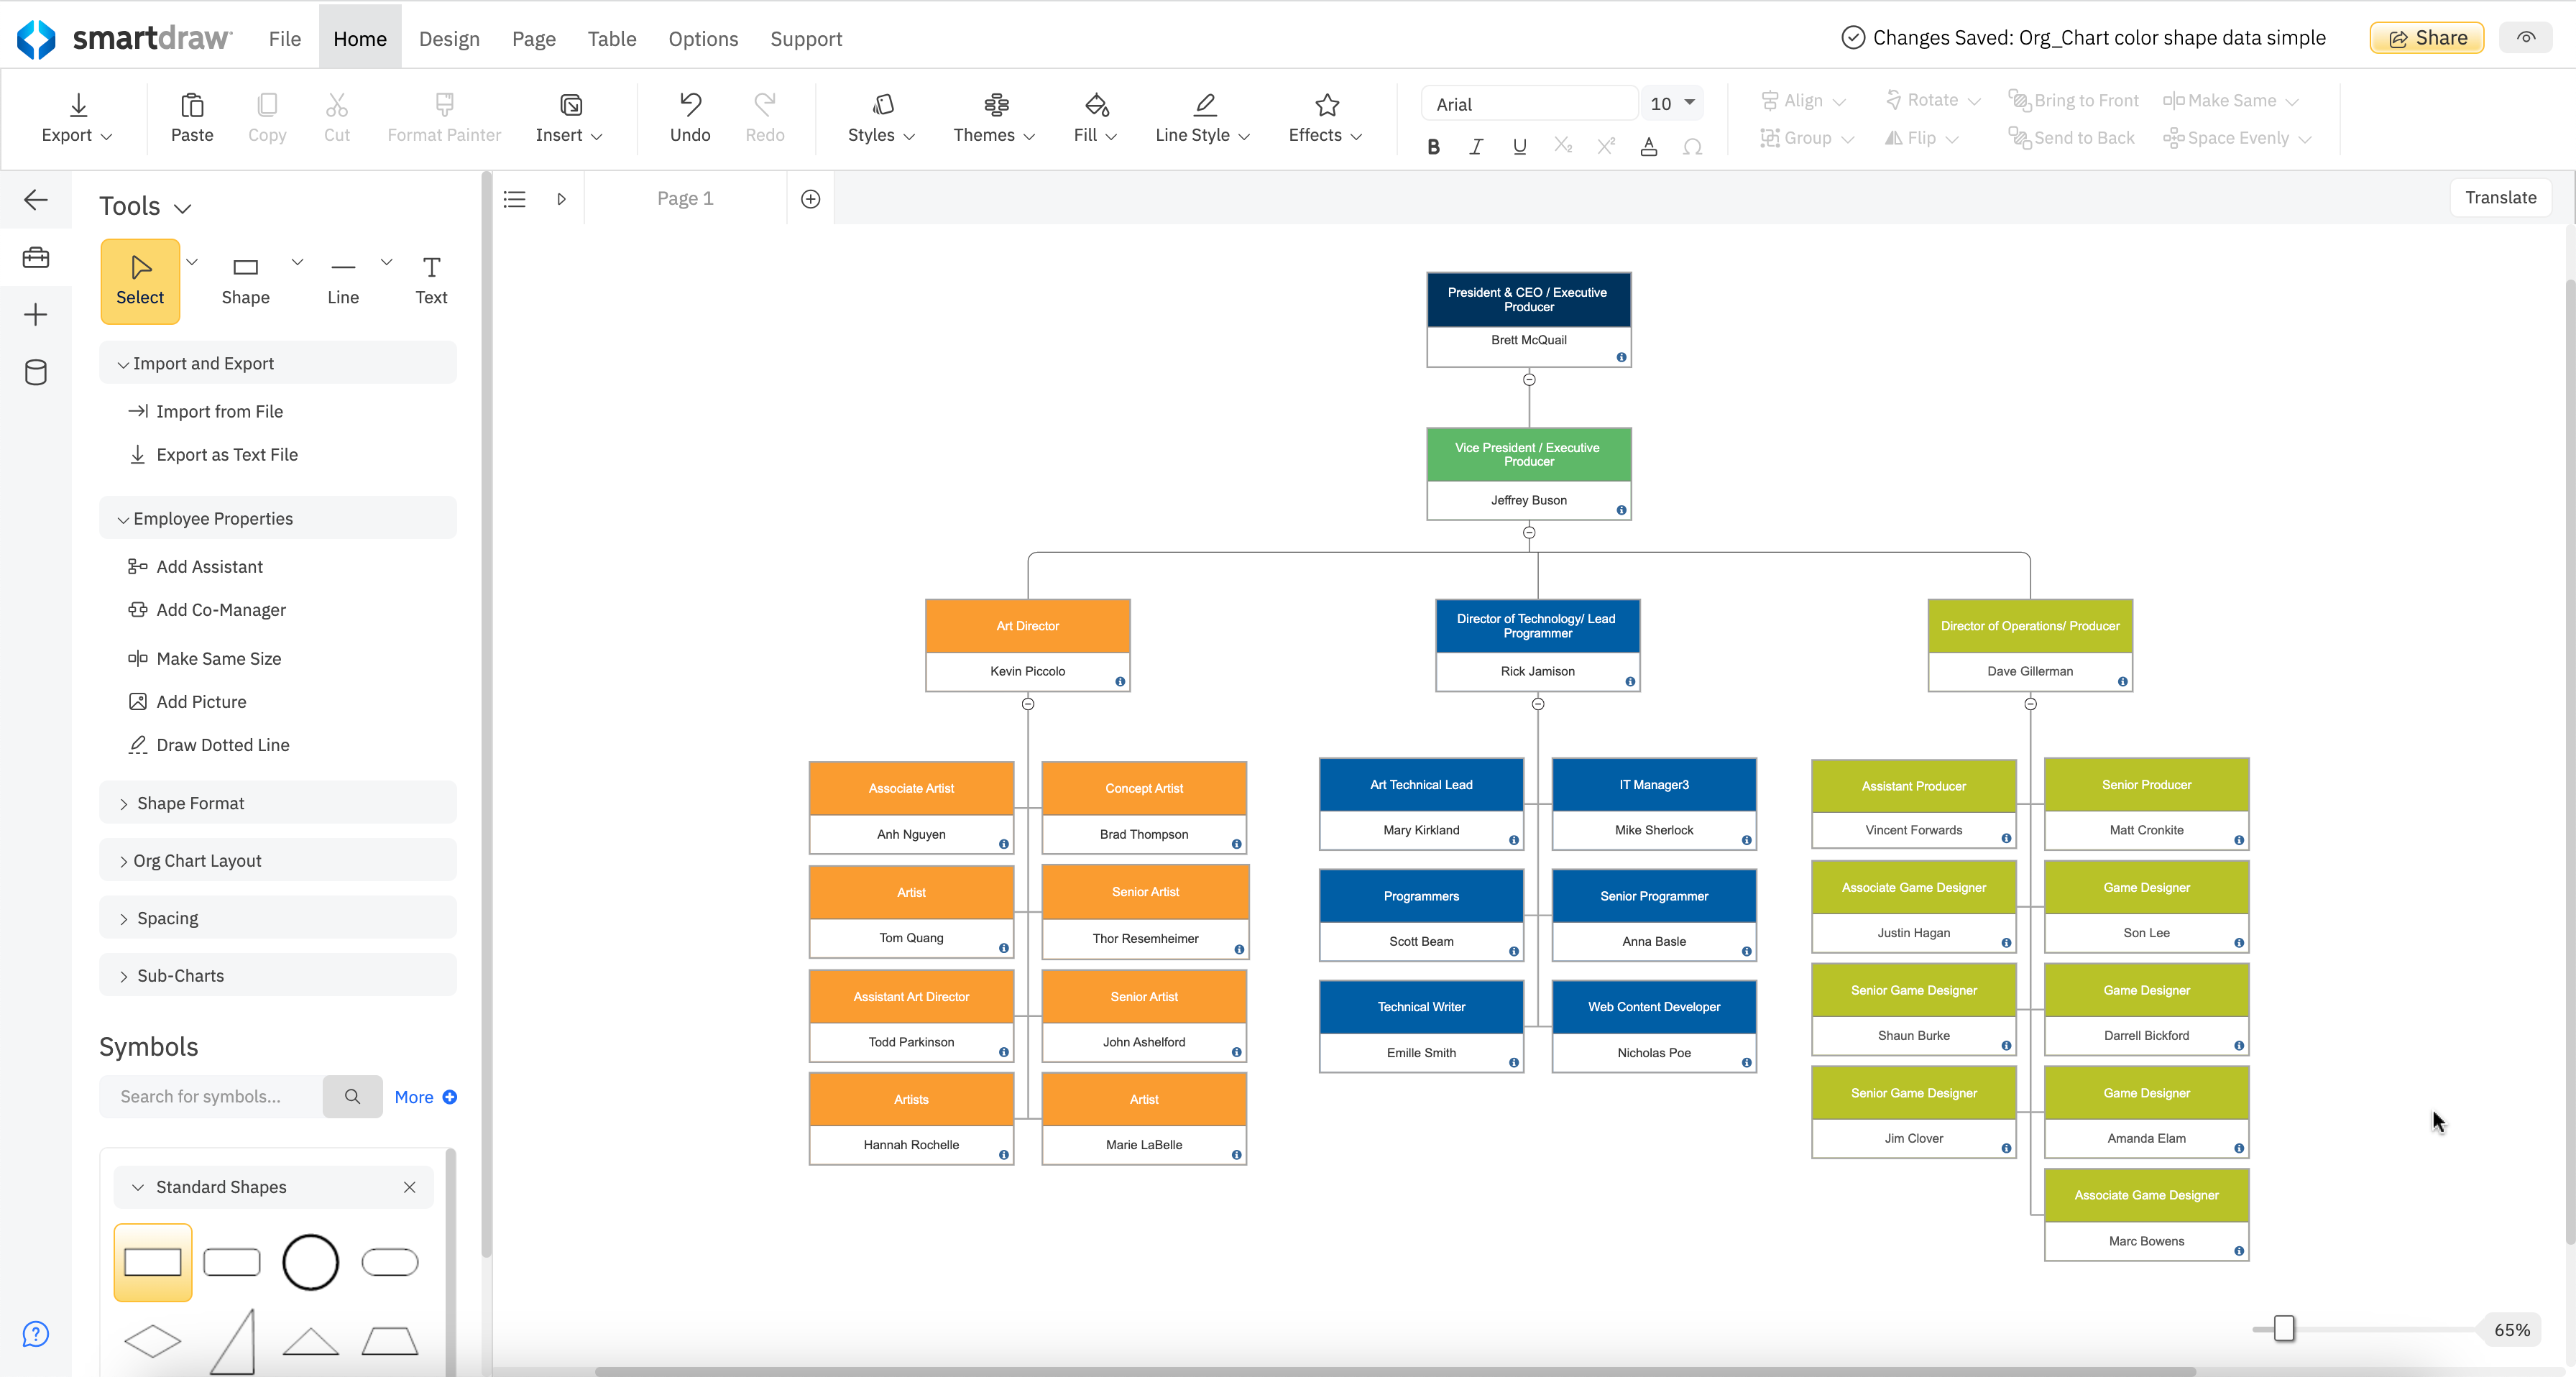Click the Translate button

[2500, 197]
